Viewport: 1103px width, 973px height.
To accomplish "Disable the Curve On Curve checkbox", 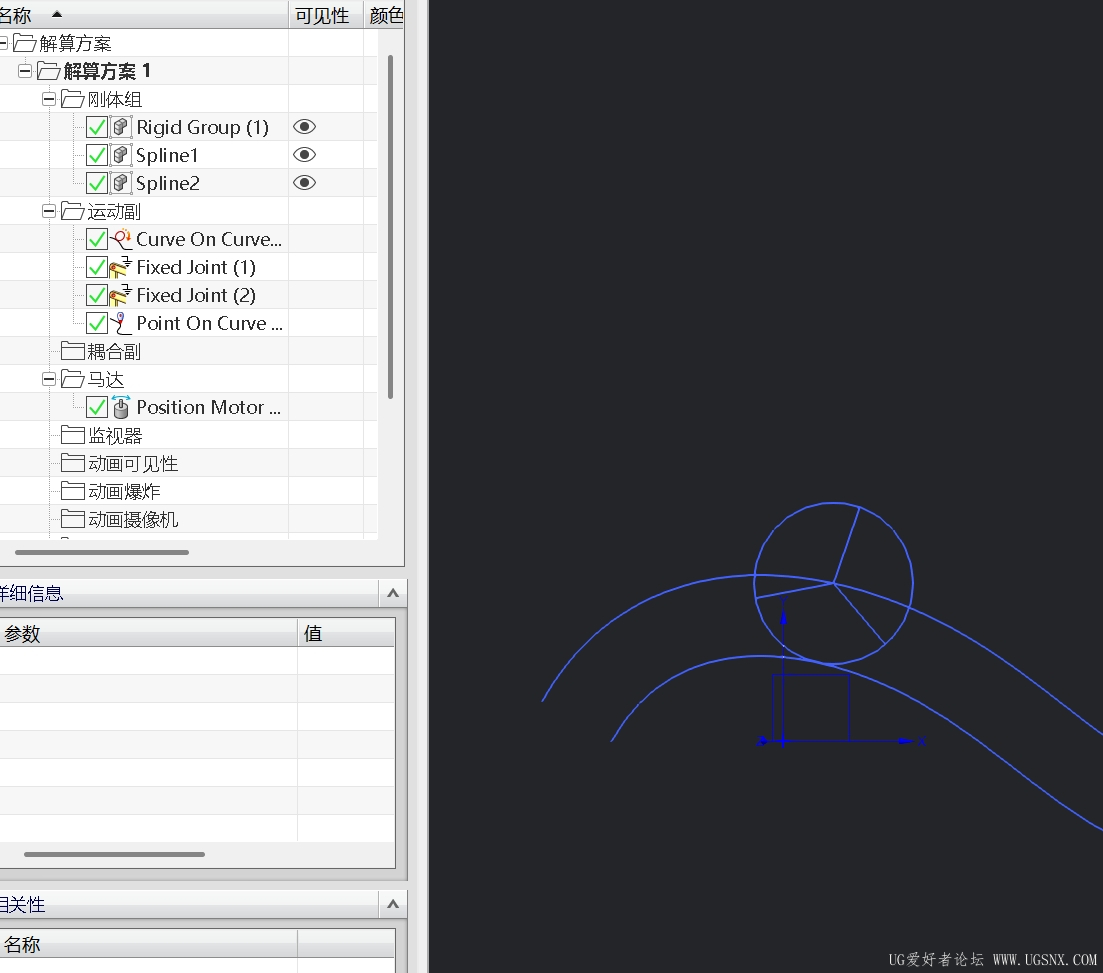I will tap(97, 239).
